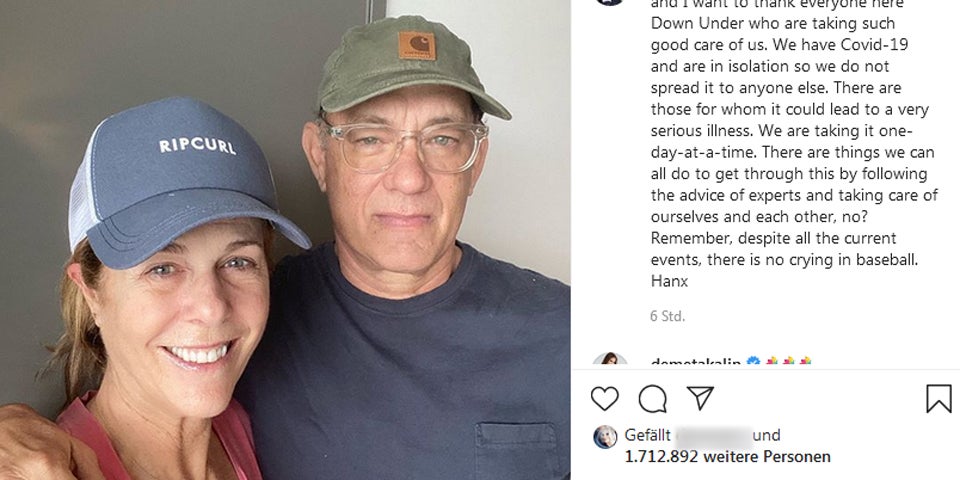960x480 pixels.
Task: Click the RIPCURL logo on the blue cap
Action: click(x=197, y=146)
